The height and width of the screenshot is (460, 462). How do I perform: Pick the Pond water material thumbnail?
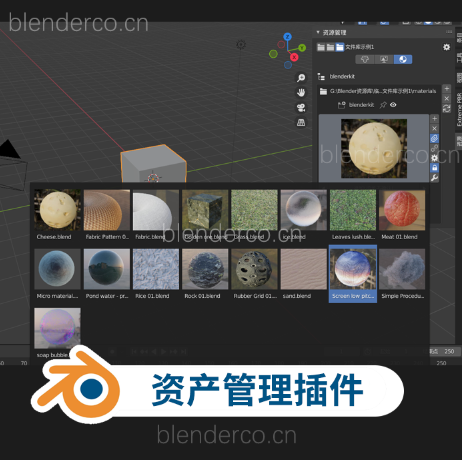click(x=107, y=269)
